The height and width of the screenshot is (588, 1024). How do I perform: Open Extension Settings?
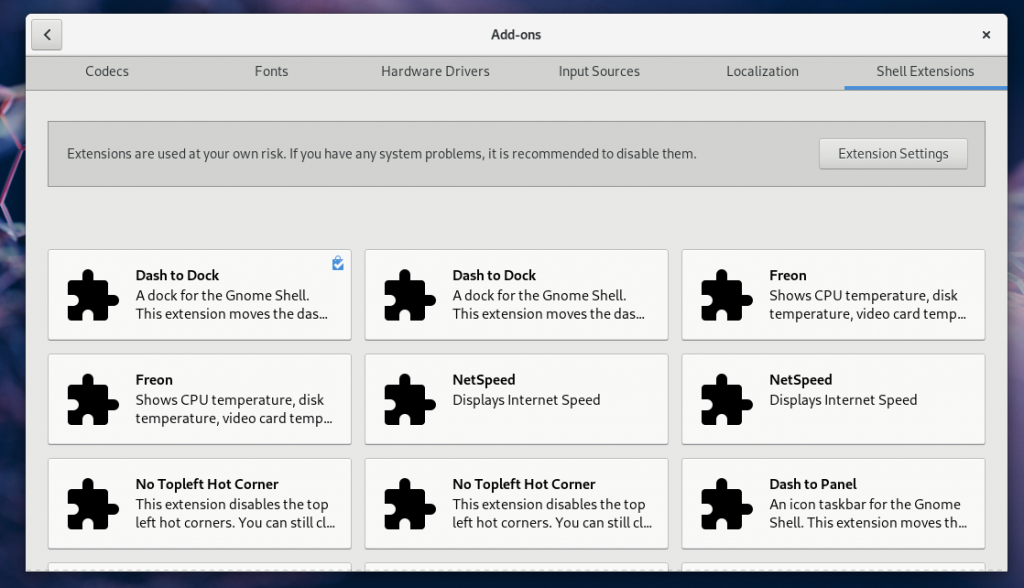click(892, 153)
